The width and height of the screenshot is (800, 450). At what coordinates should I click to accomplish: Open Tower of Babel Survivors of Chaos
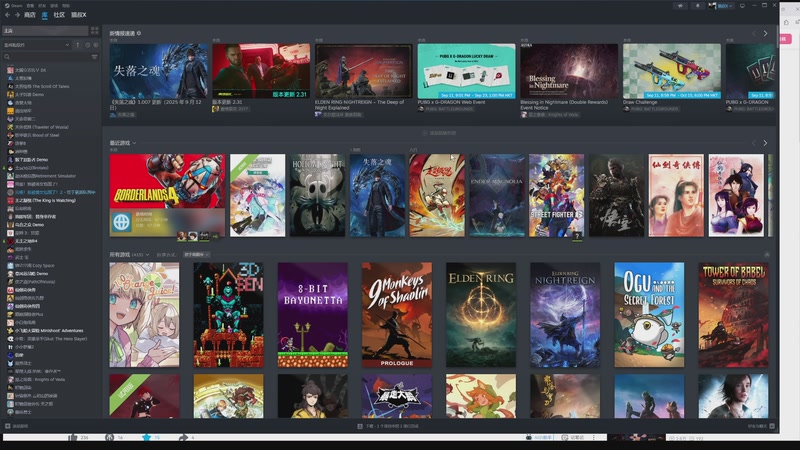(734, 315)
